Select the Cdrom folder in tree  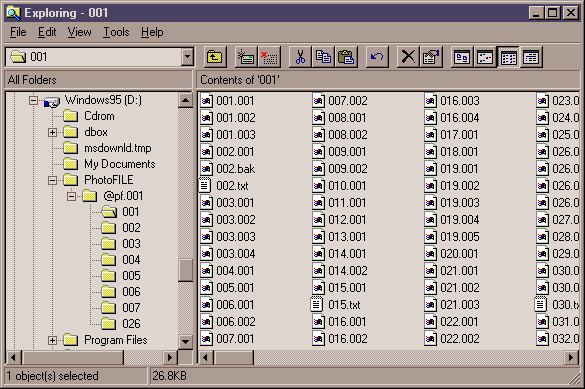click(89, 116)
